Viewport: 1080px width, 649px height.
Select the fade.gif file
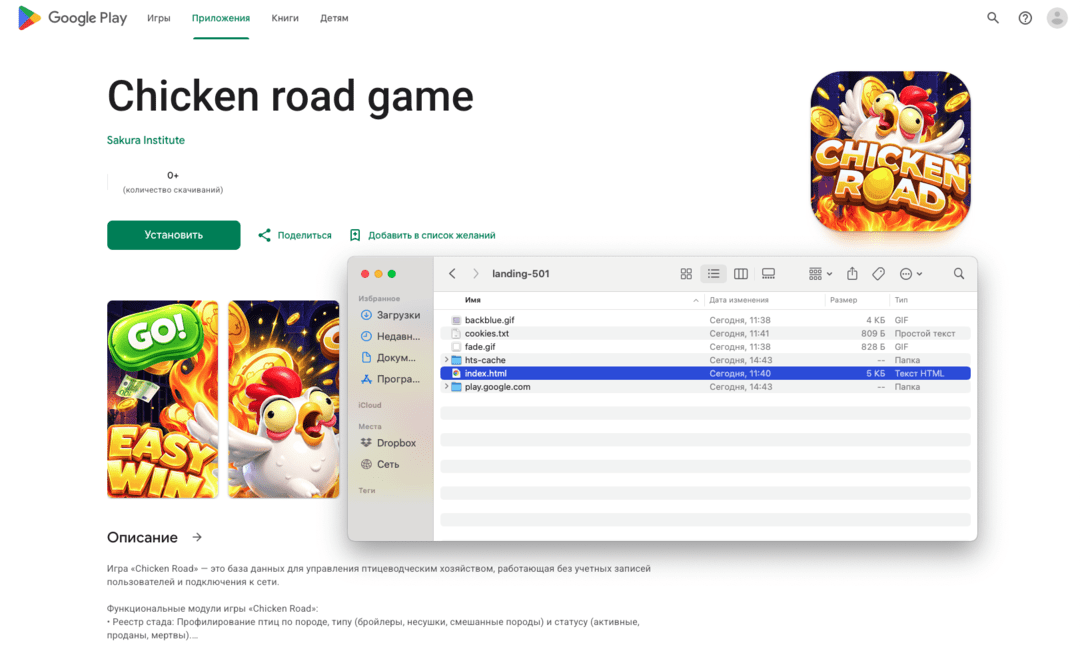705,347
